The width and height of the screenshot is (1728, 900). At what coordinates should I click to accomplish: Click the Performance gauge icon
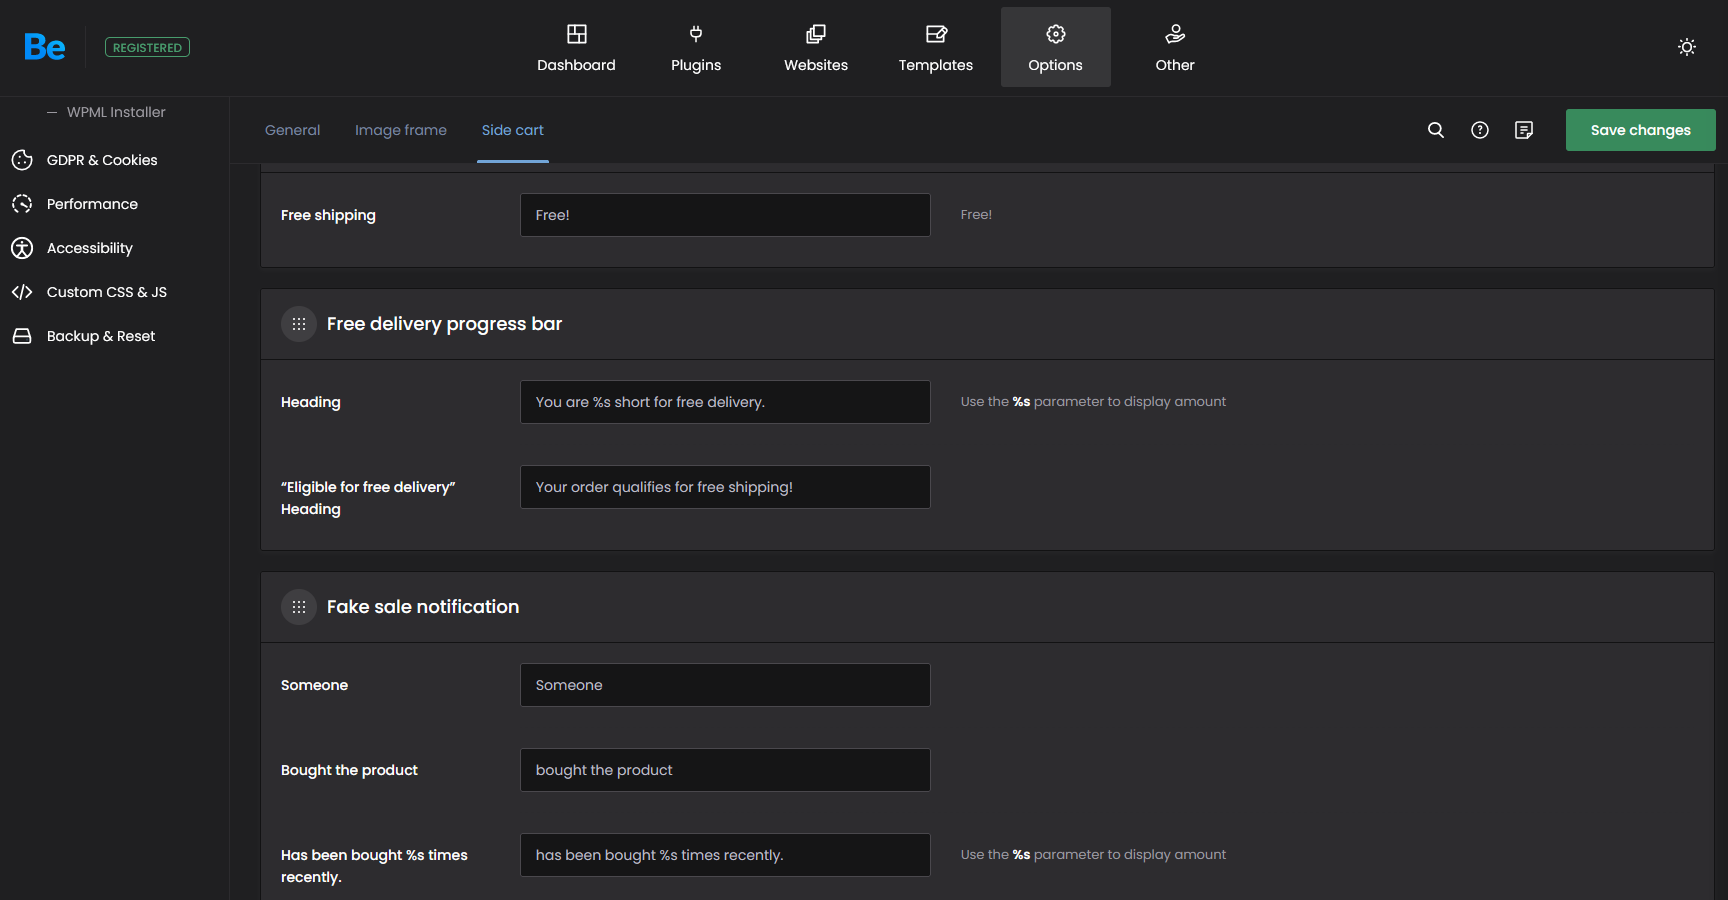click(22, 204)
